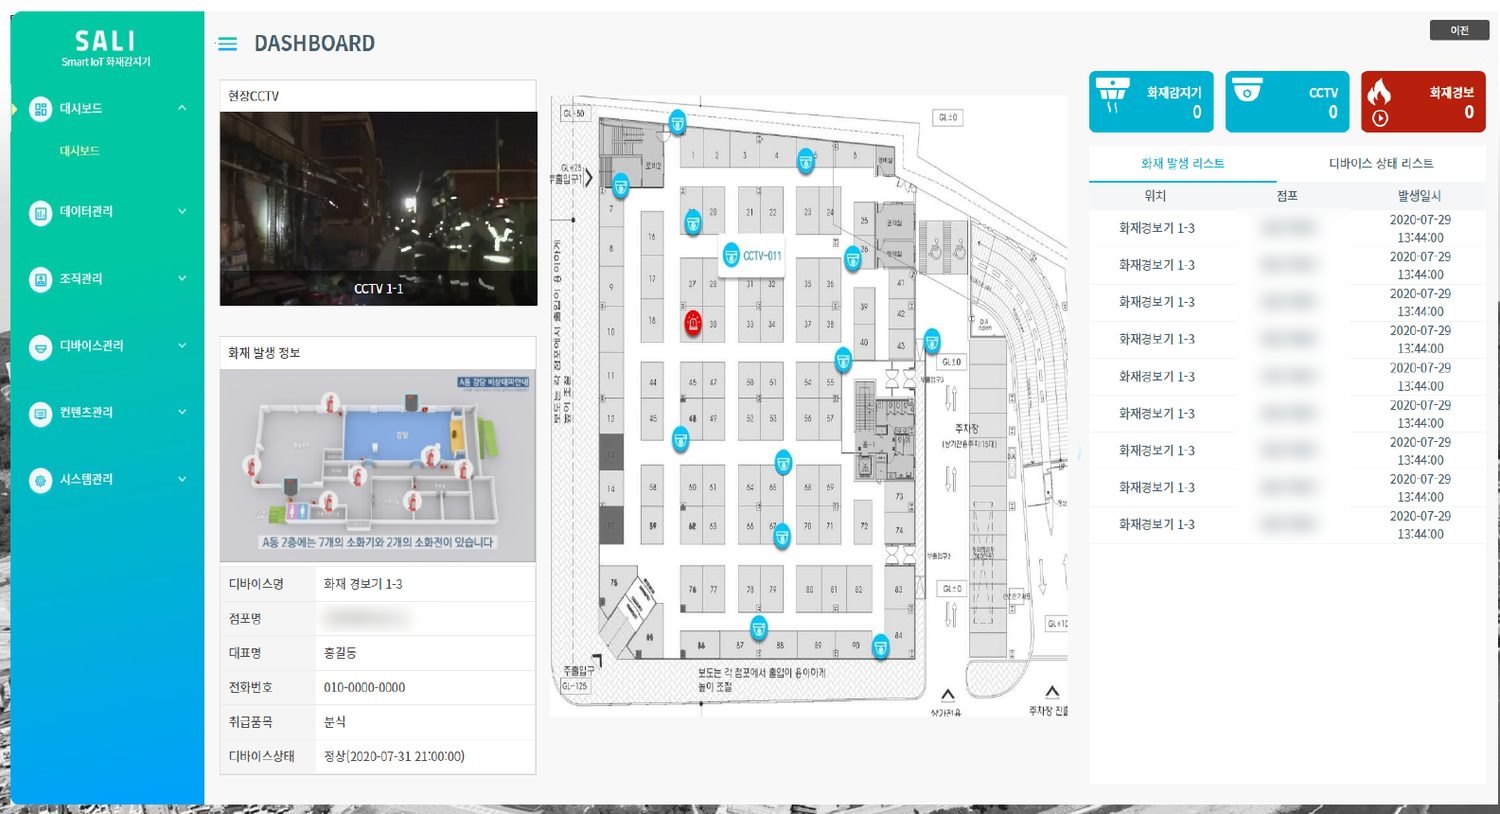Expand the 데이터관리 menu chevron

pyautogui.click(x=182, y=212)
